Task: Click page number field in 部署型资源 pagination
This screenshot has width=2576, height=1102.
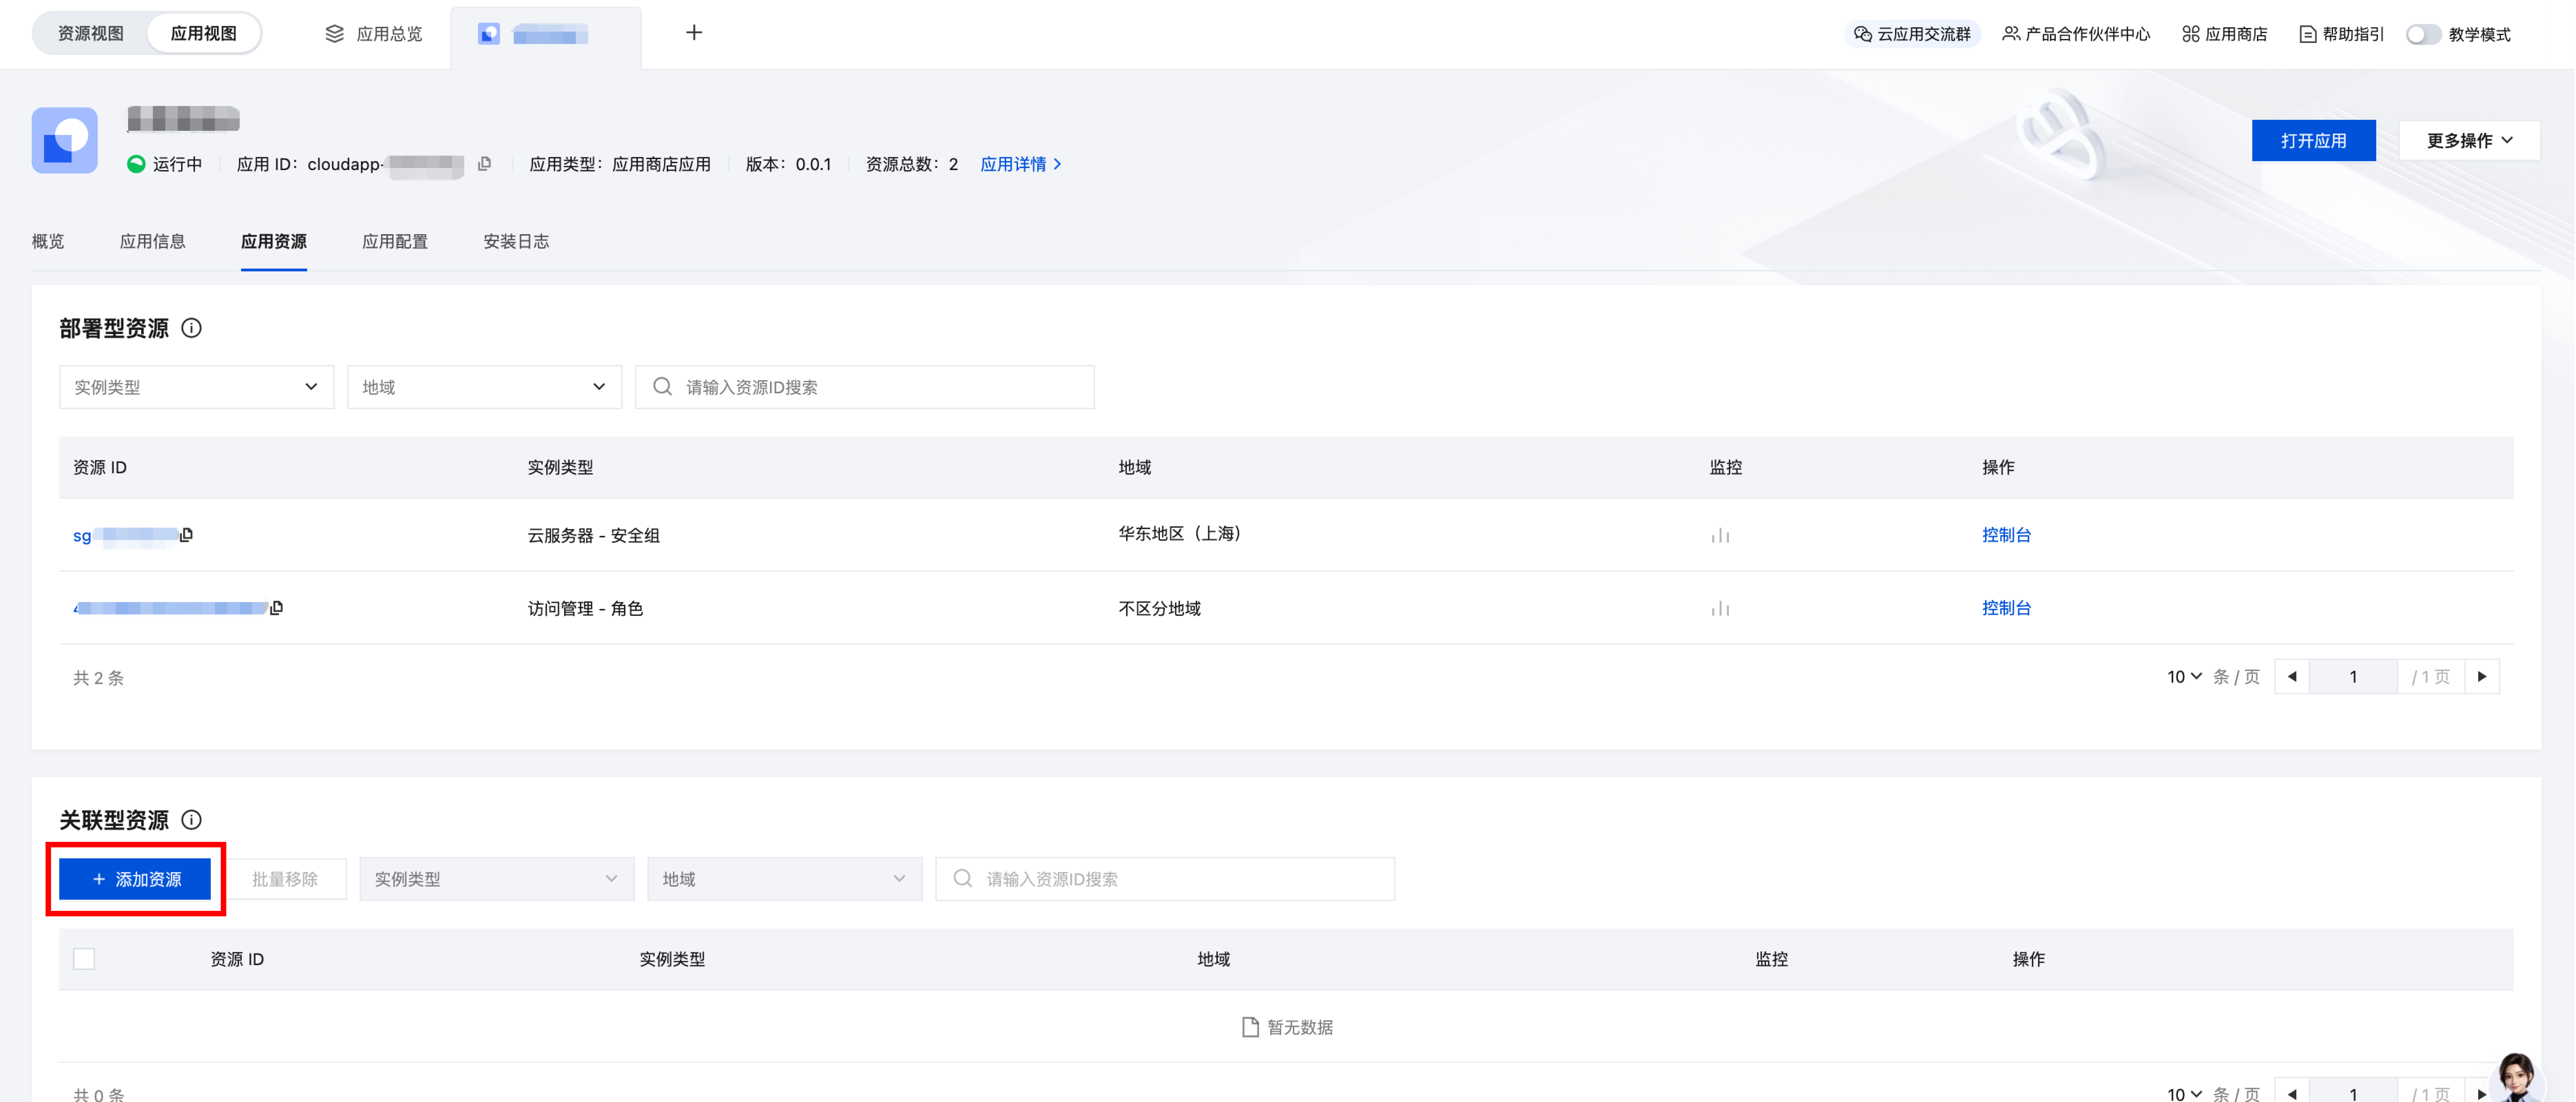Action: [2353, 677]
